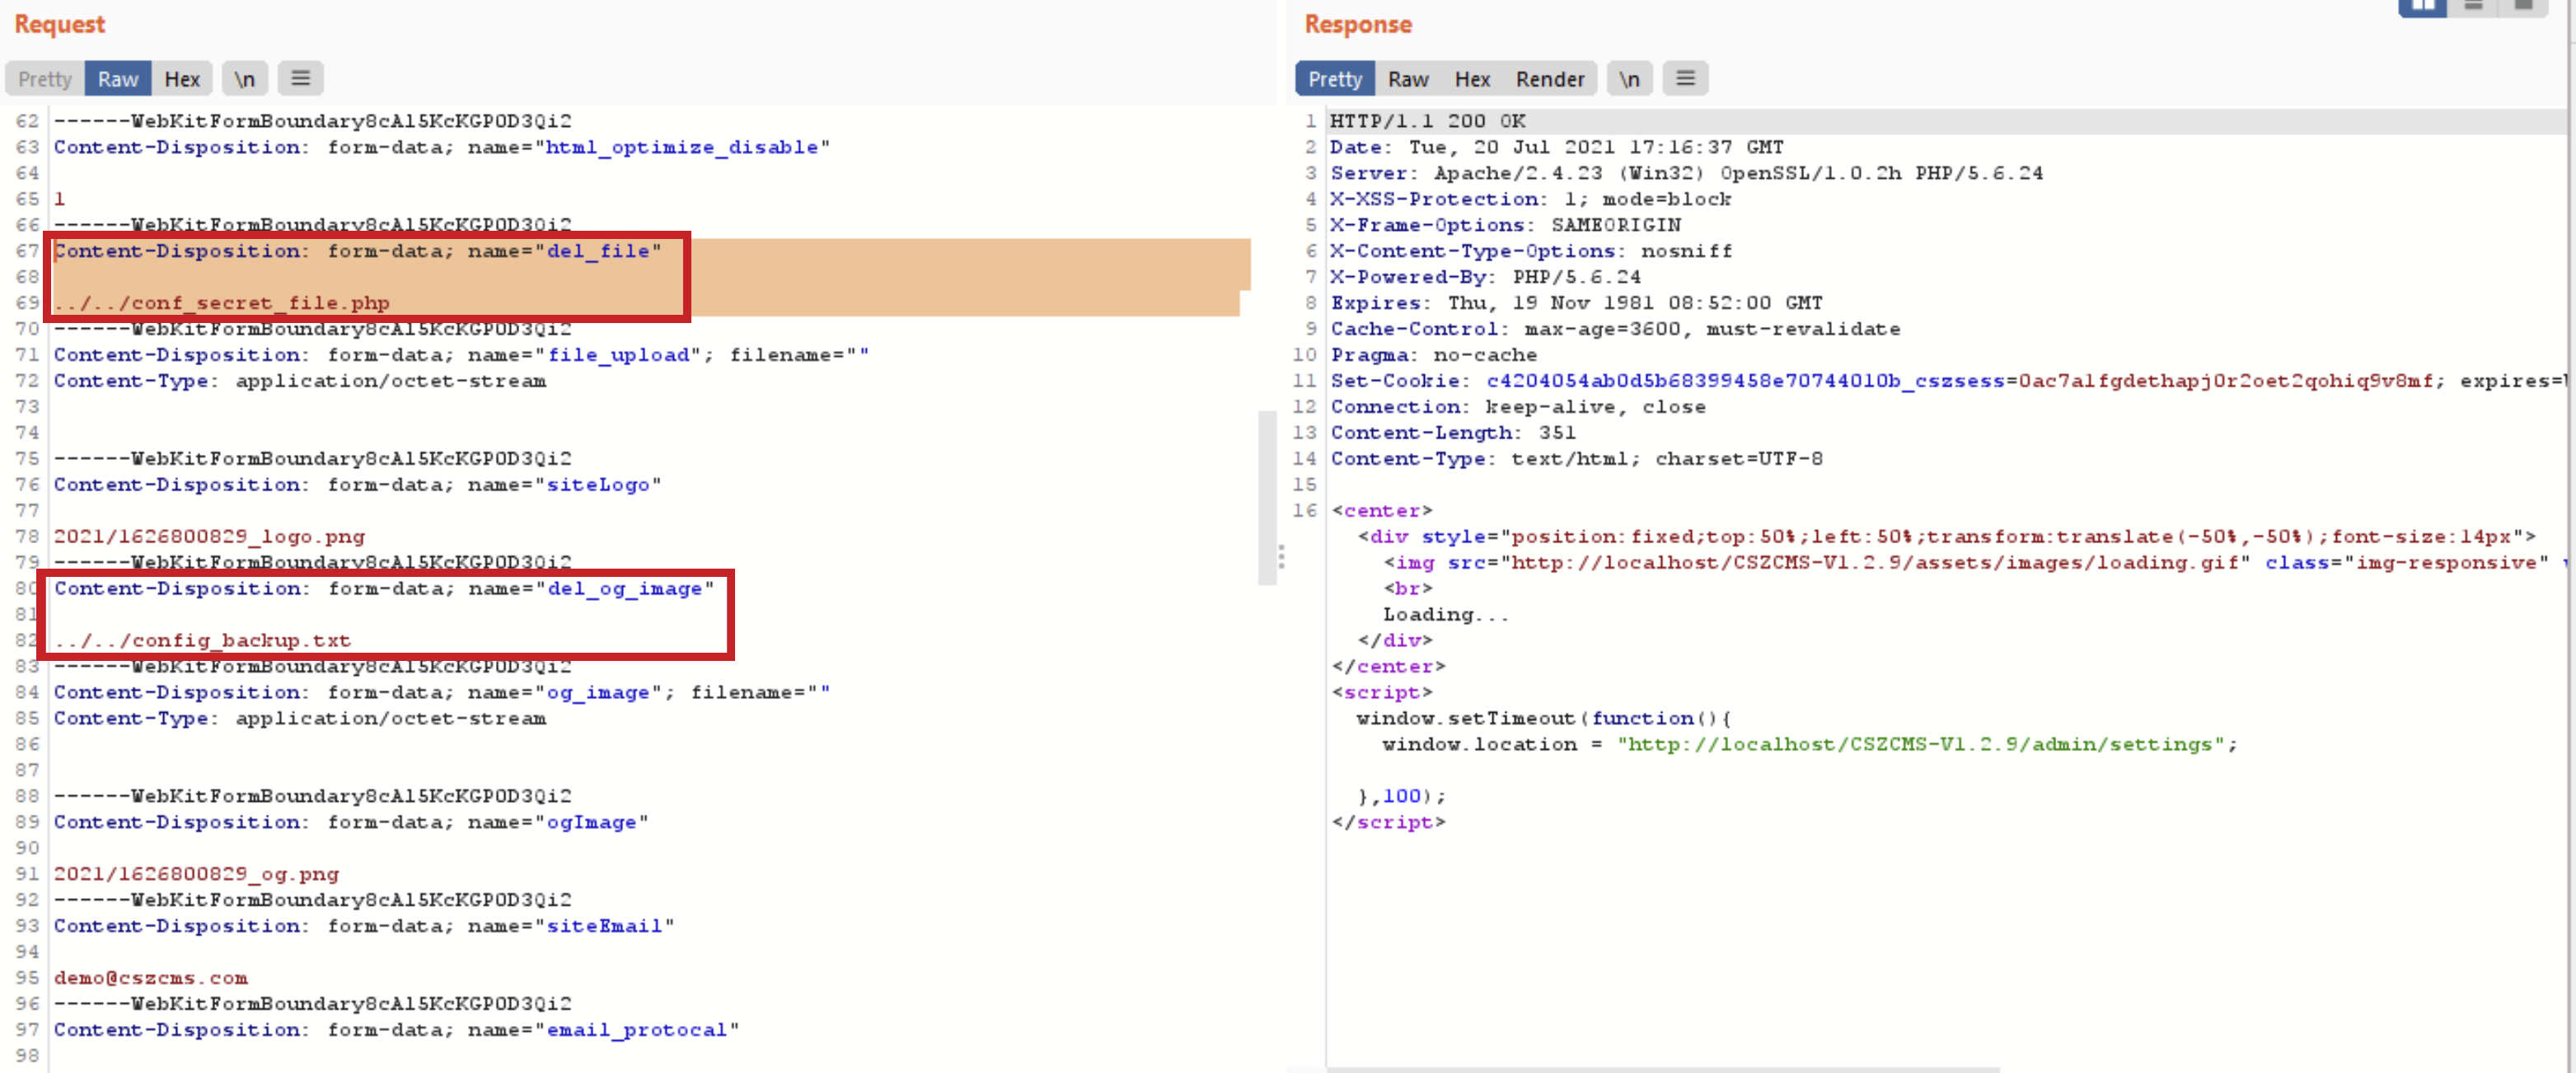Switch Request view to Pretty tab

[x=45, y=79]
